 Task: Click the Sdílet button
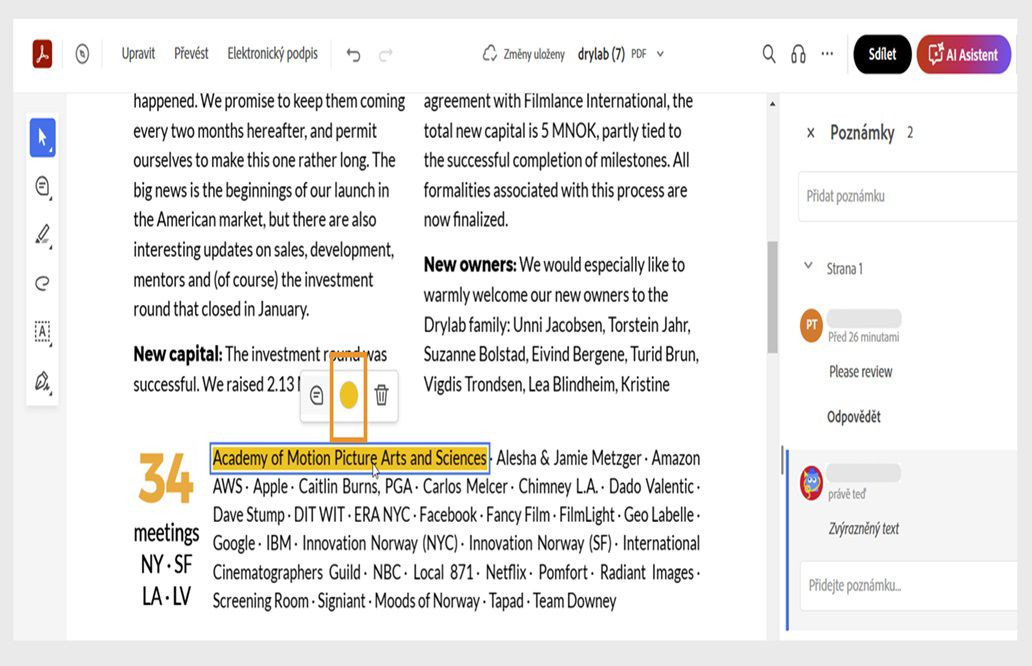pos(881,54)
